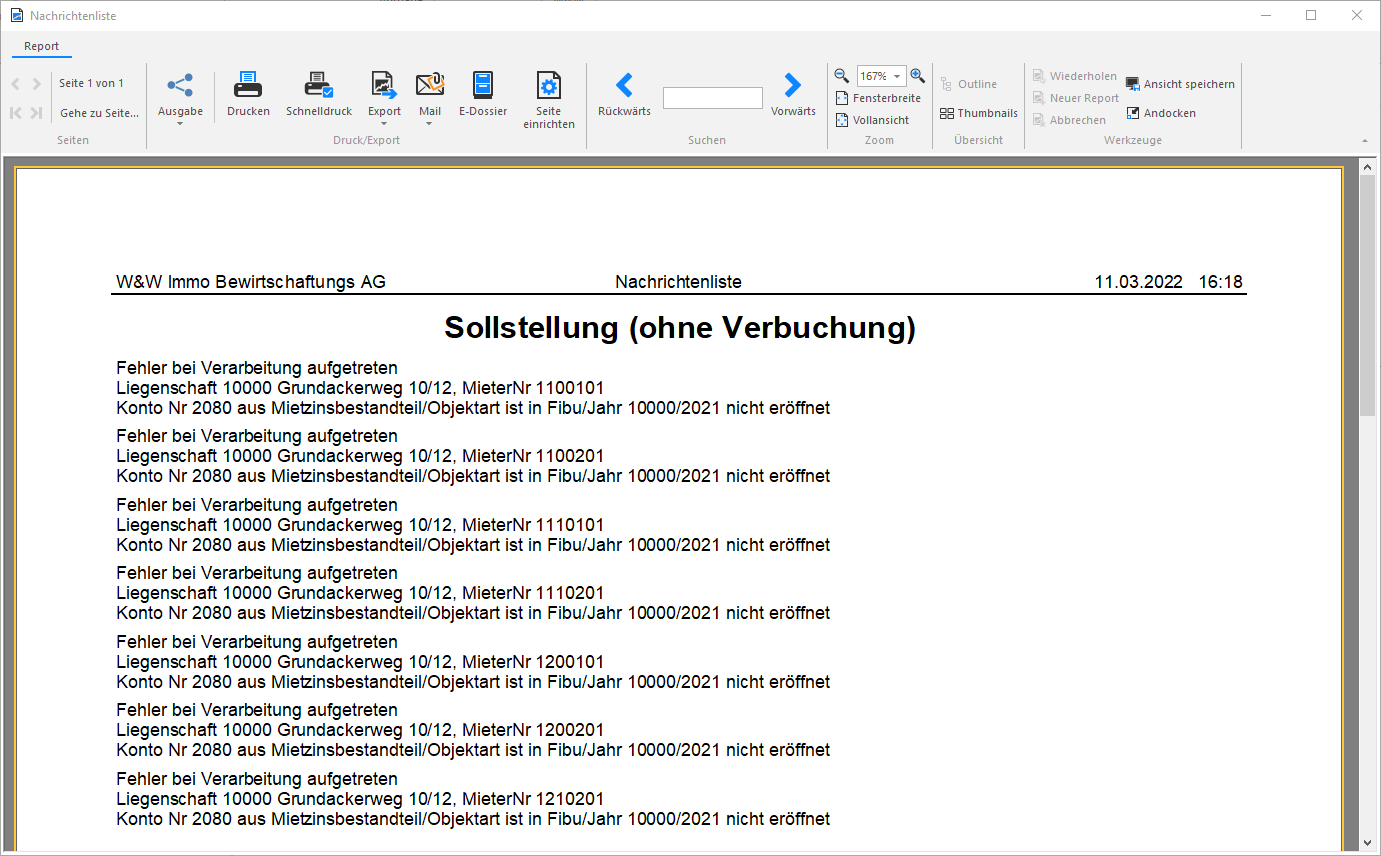
Task: Click the Export document icon
Action: (384, 85)
